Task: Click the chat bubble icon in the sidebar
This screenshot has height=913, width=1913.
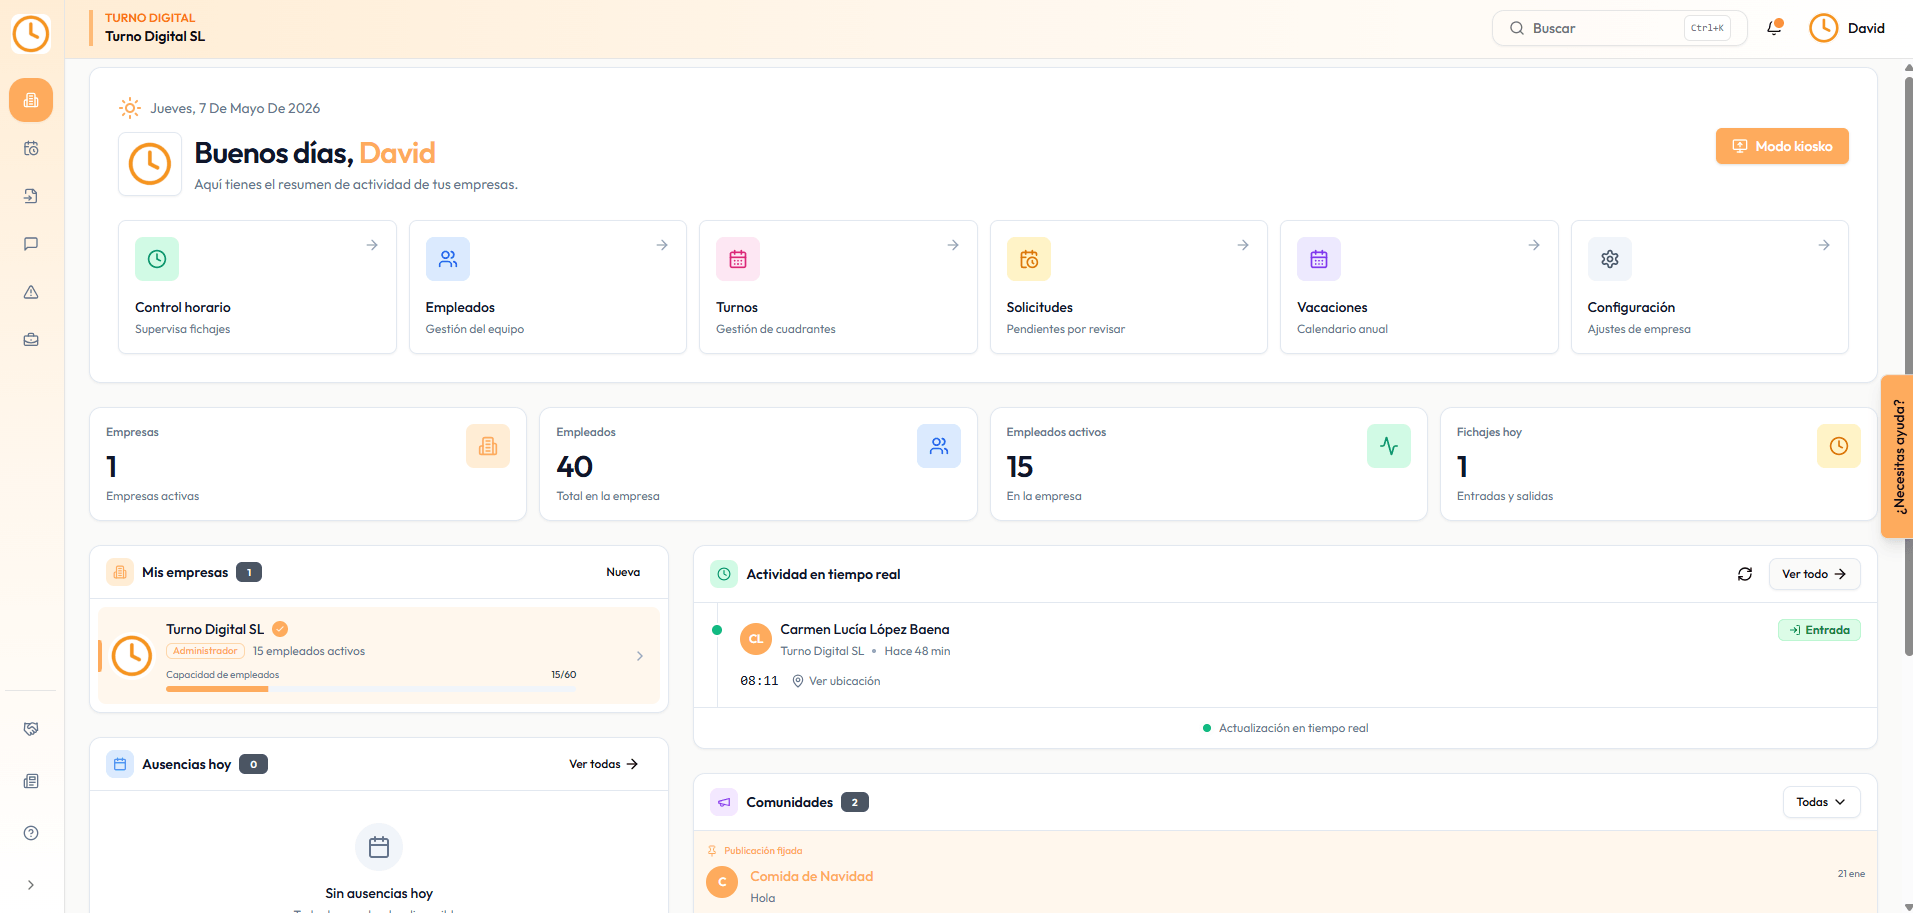Action: coord(31,244)
